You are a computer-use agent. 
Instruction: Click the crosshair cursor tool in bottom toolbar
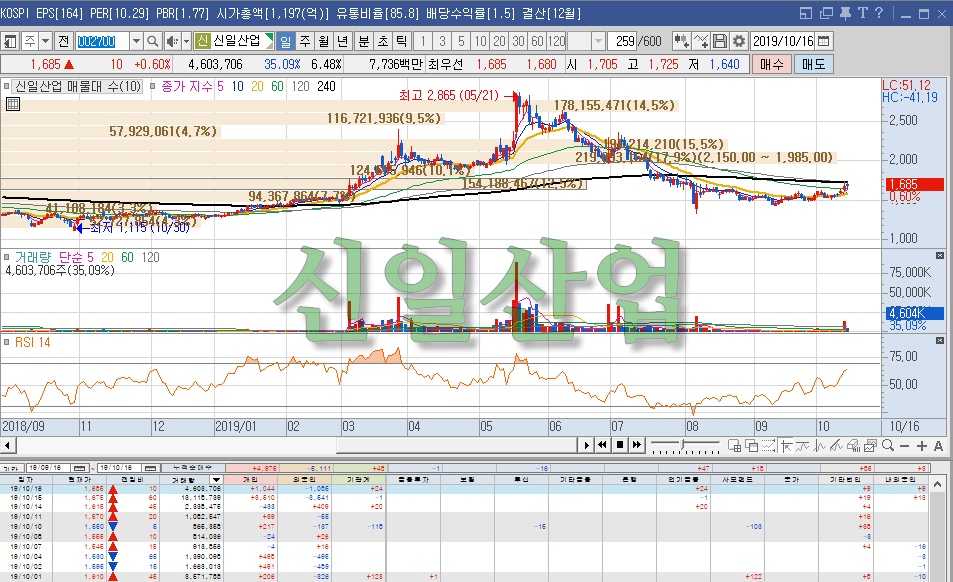point(786,446)
